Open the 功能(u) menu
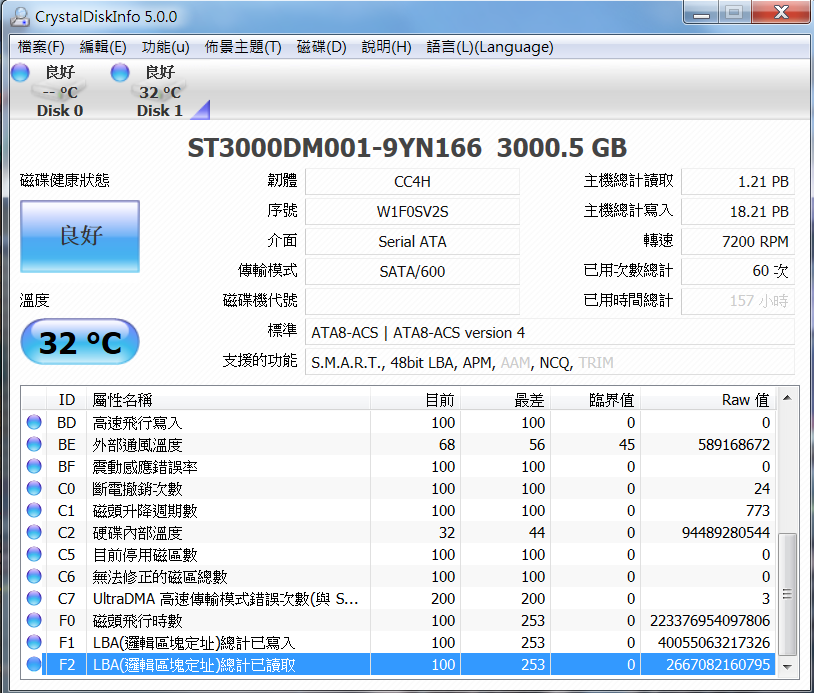This screenshot has width=814, height=693. (x=165, y=47)
